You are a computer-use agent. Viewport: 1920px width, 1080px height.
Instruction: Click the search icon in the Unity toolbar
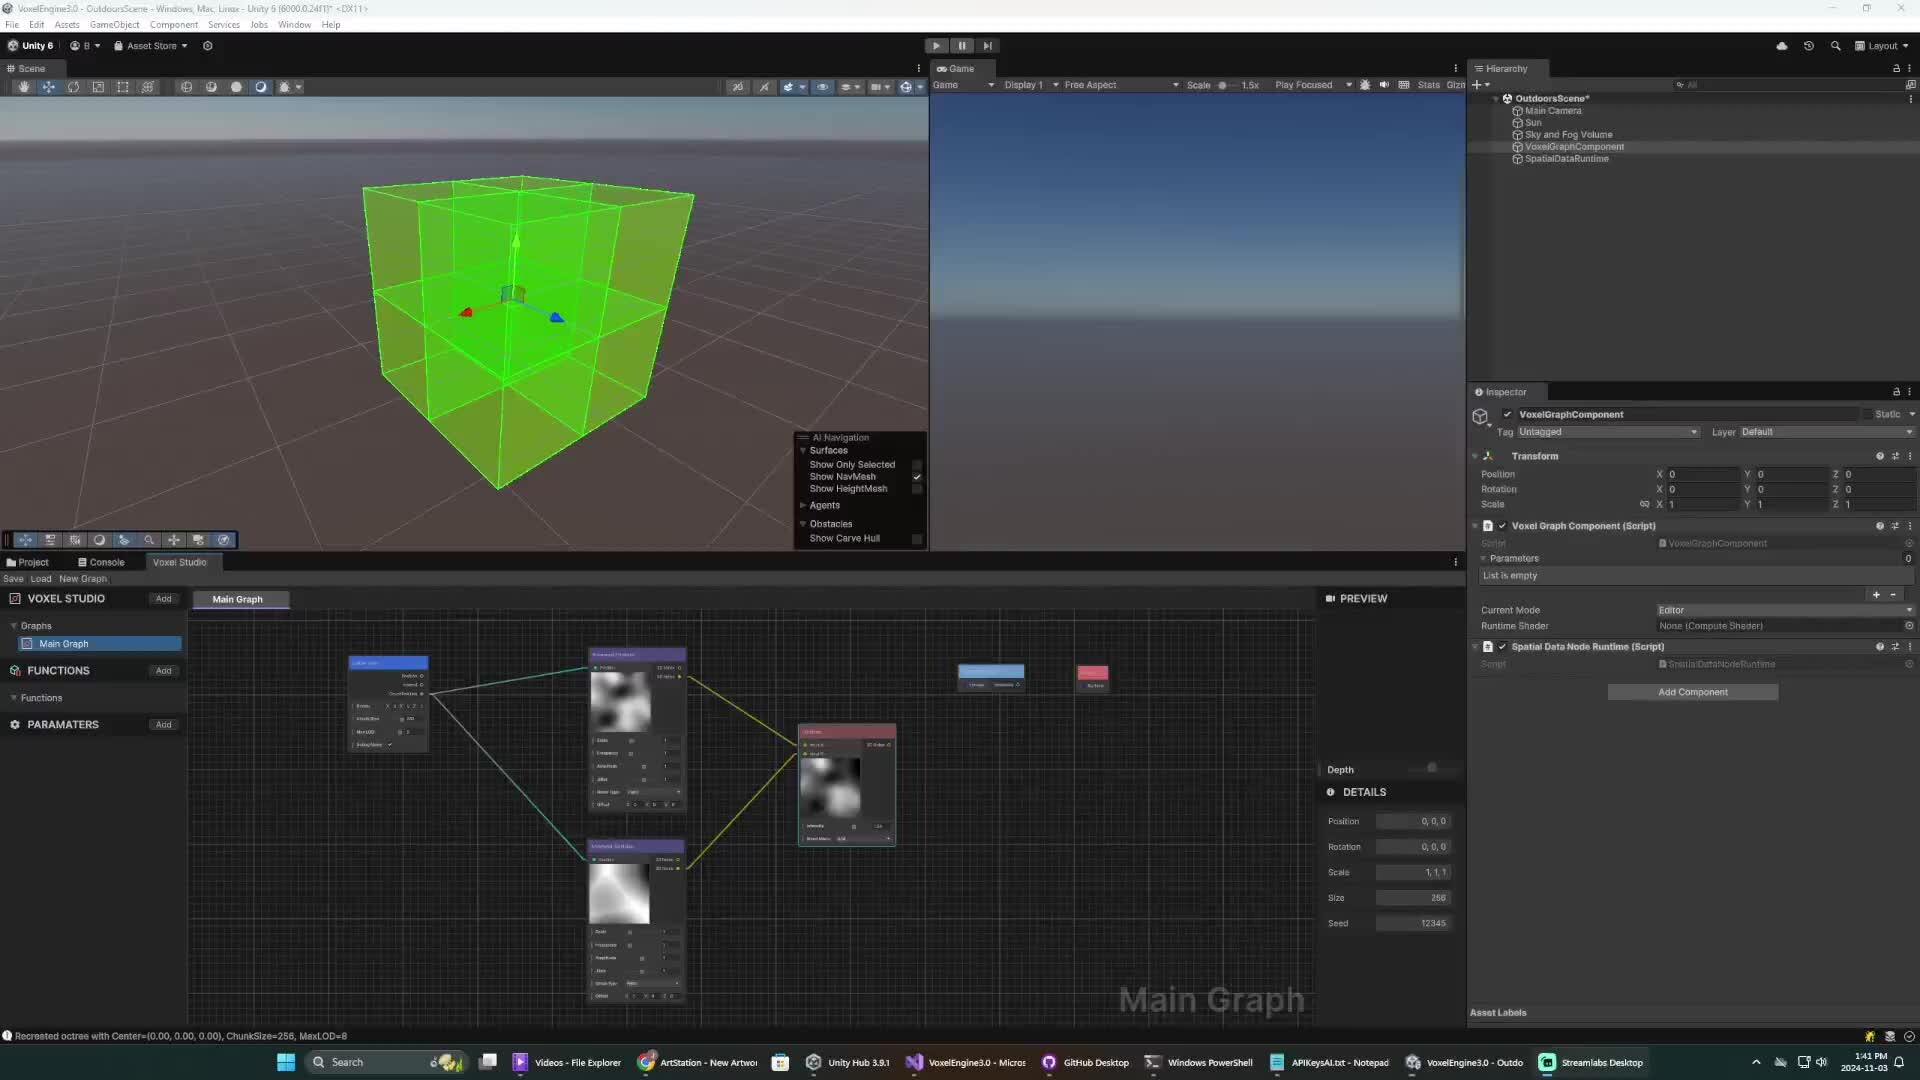(x=1836, y=45)
